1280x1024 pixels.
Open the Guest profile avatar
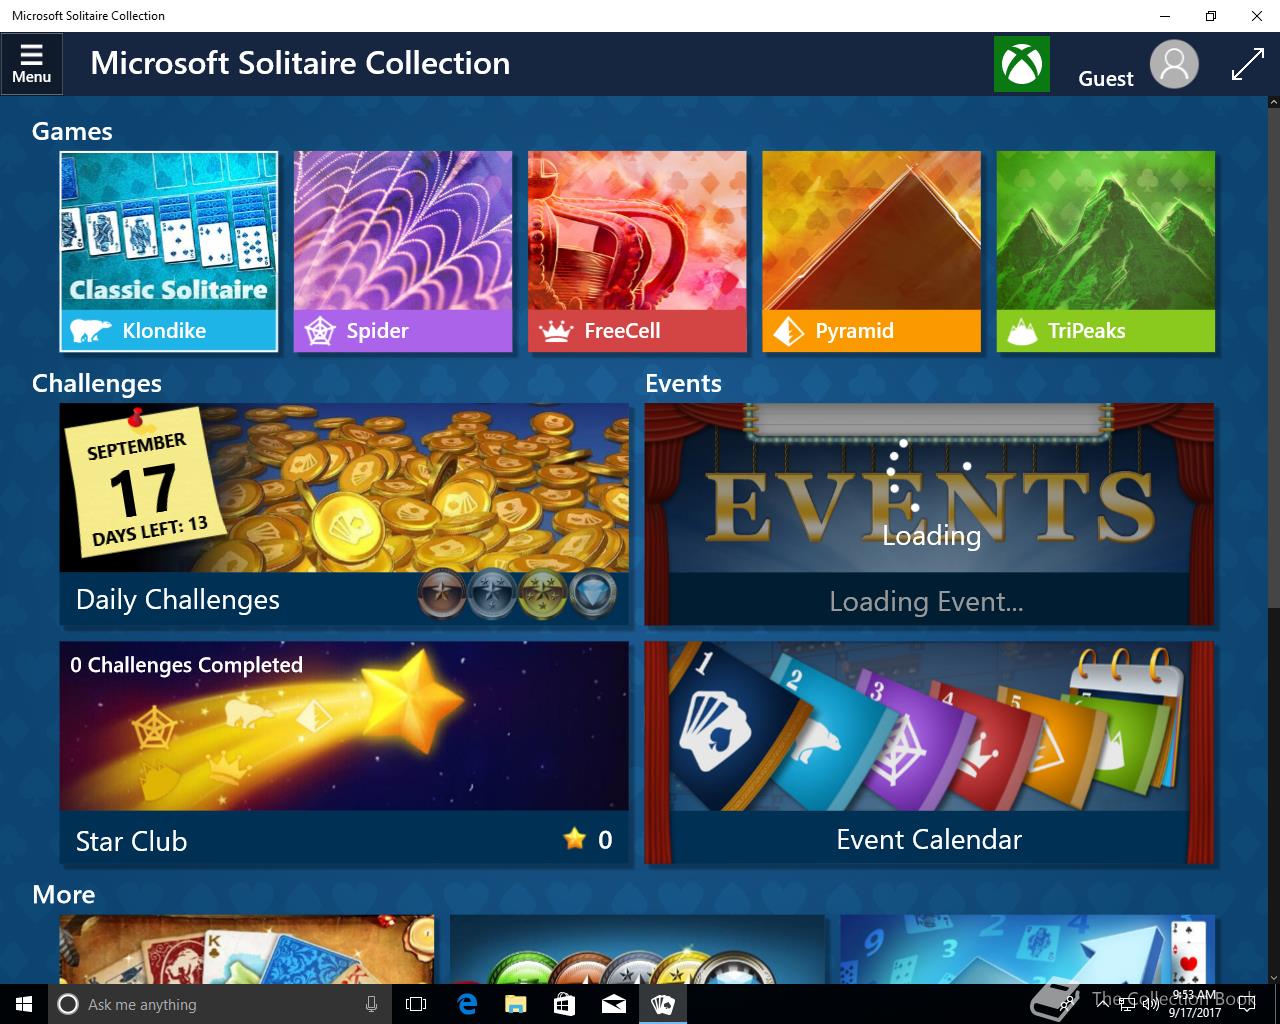pos(1174,64)
